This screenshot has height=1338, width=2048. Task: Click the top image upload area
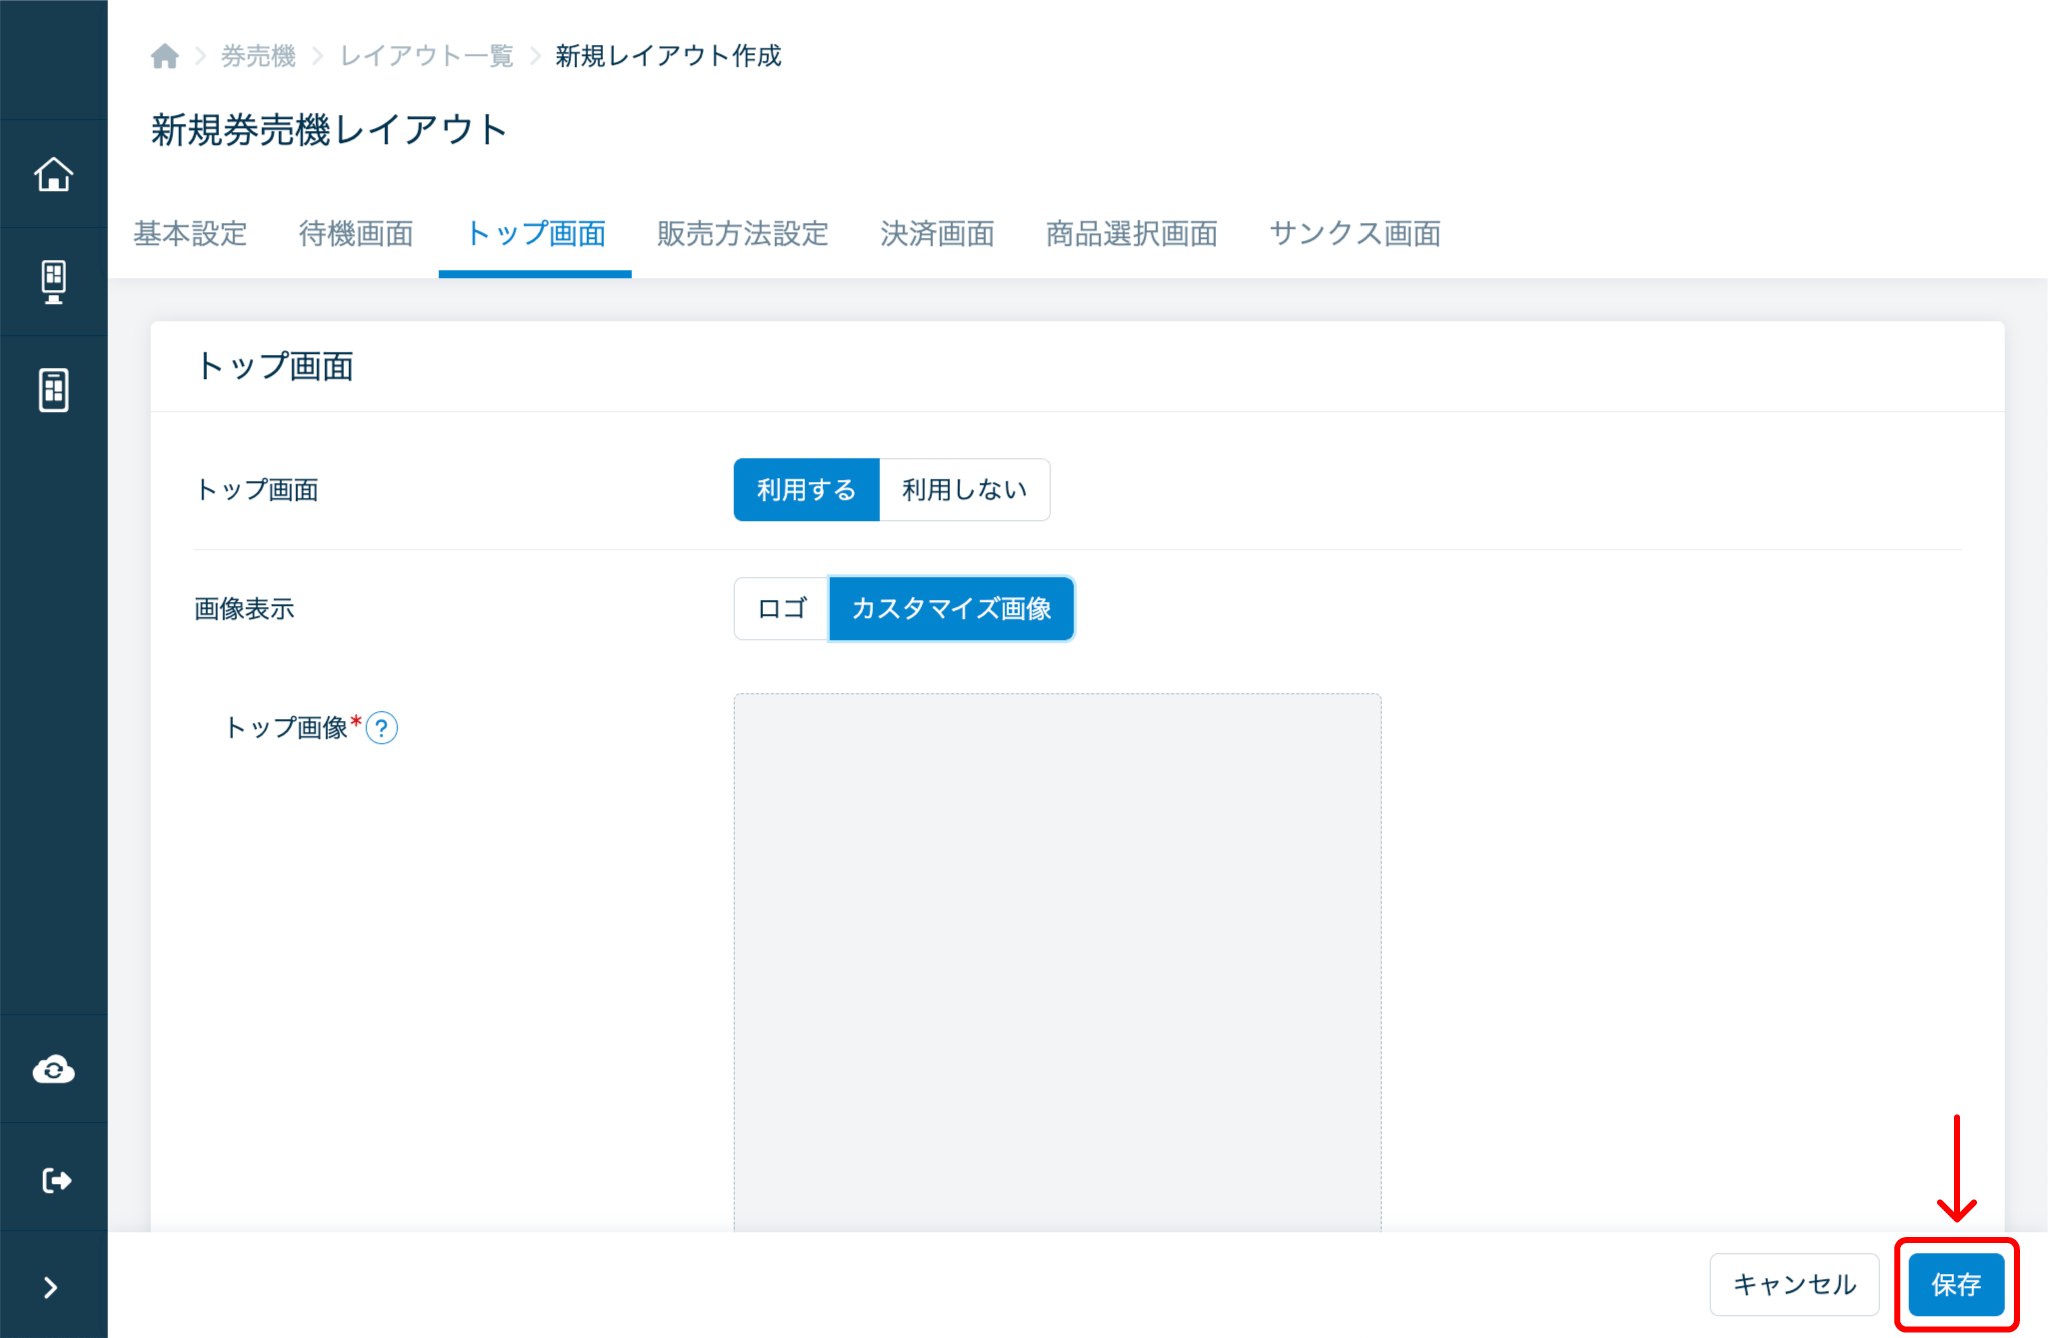1057,960
